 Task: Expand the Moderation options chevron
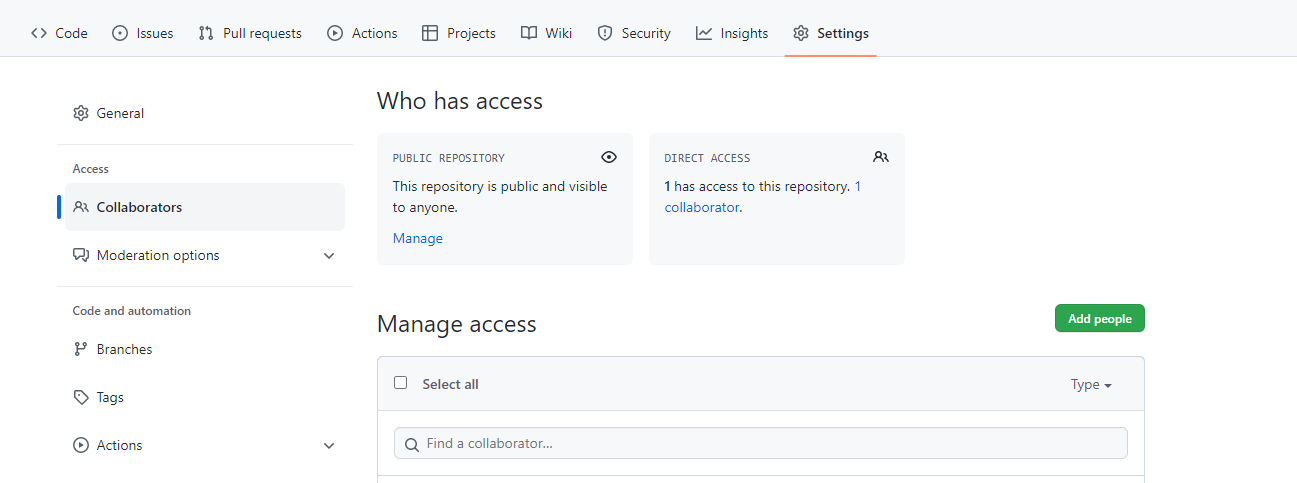tap(329, 256)
